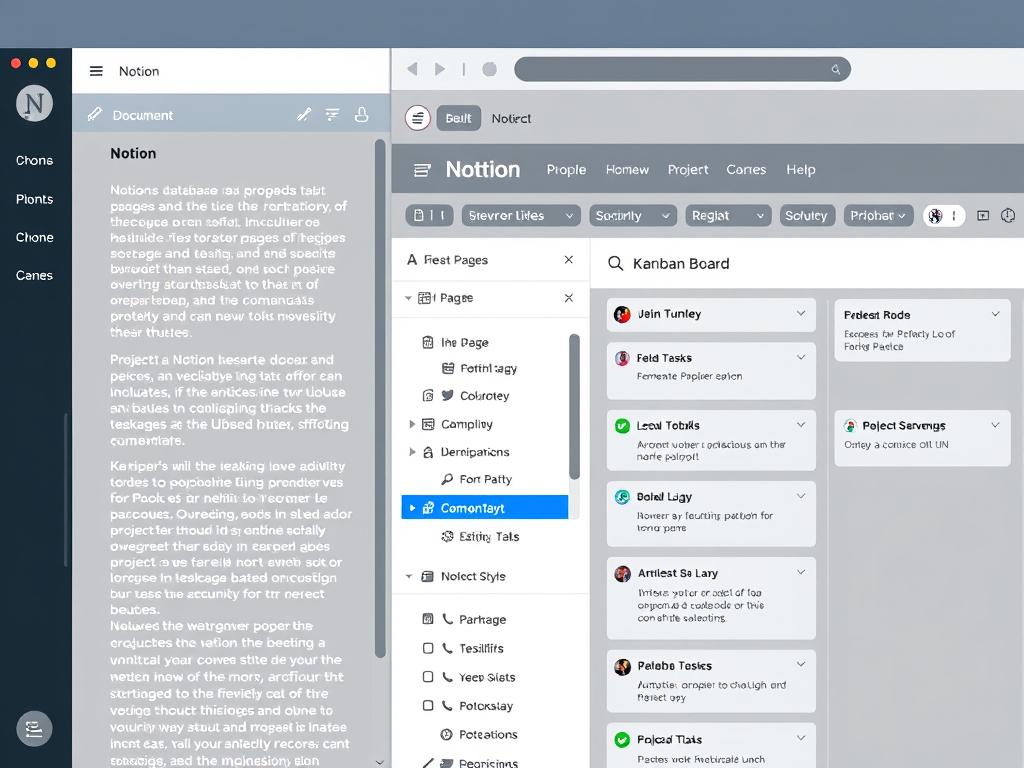Open the filter lines icon in Document bar
Viewport: 1024px width, 768px height.
coord(332,115)
